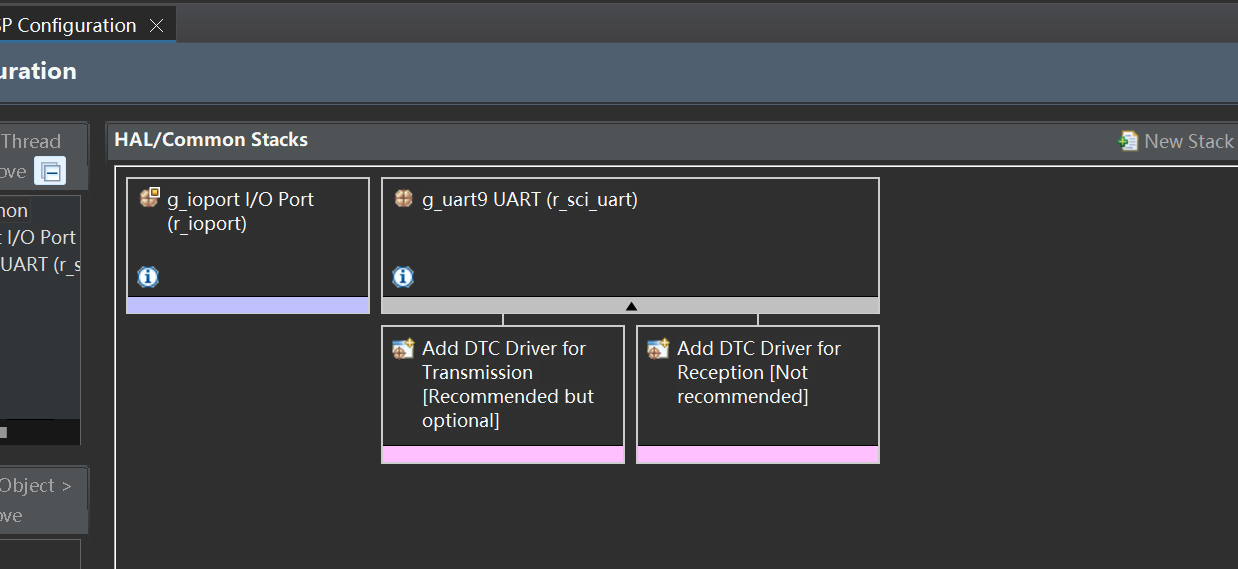The height and width of the screenshot is (569, 1238).
Task: Click the g_uart9 UART module icon
Action: tap(404, 199)
